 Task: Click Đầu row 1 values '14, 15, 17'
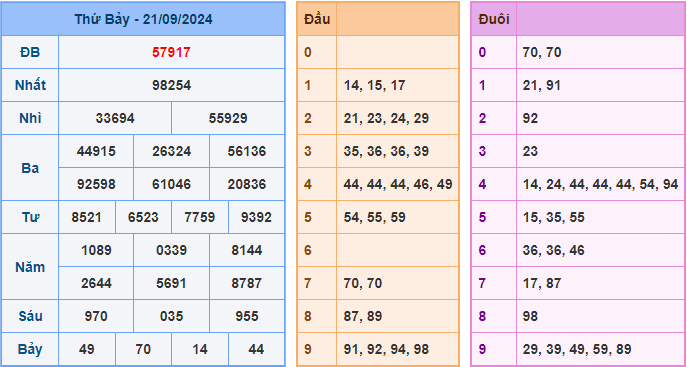coord(375,85)
